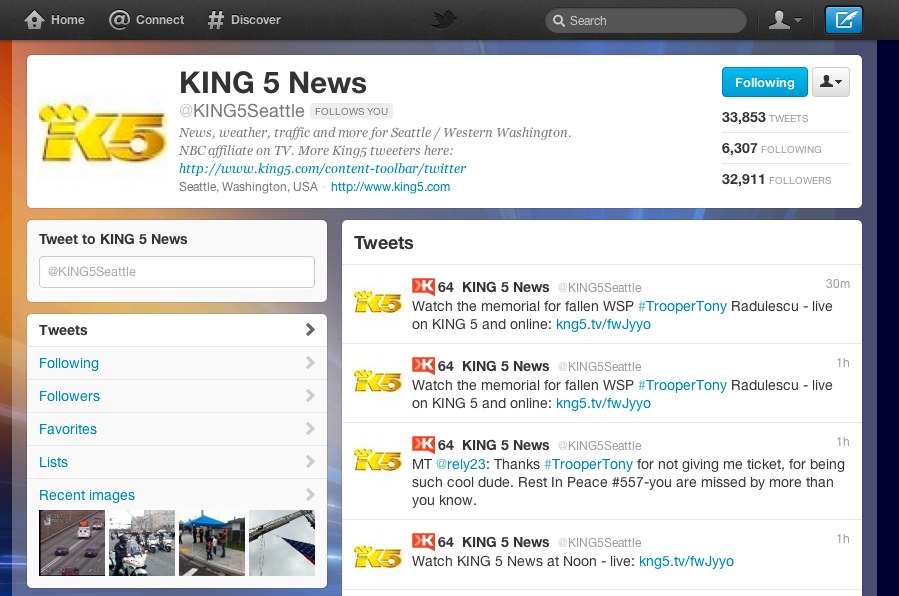Open Connect via the @ icon
Image resolution: width=899 pixels, height=596 pixels.
119,19
